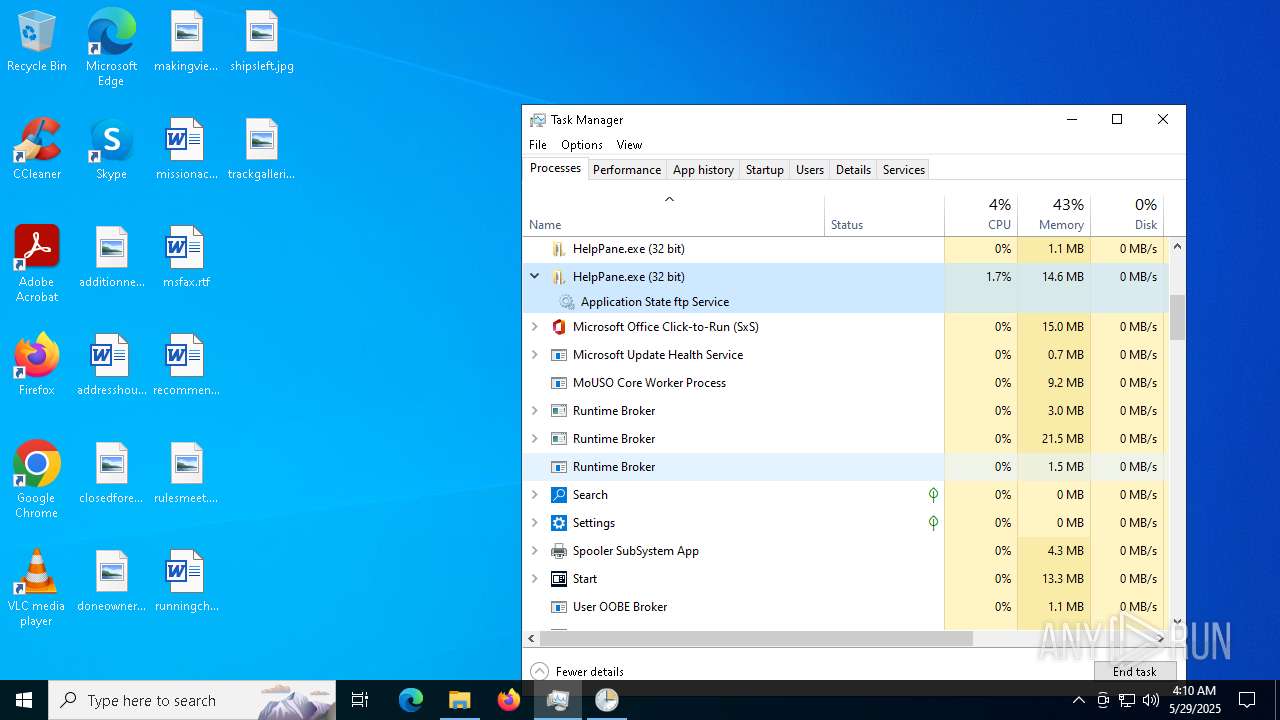This screenshot has height=720, width=1280.
Task: Expand the 3.0 MB Runtime Broker process
Action: [x=534, y=411]
